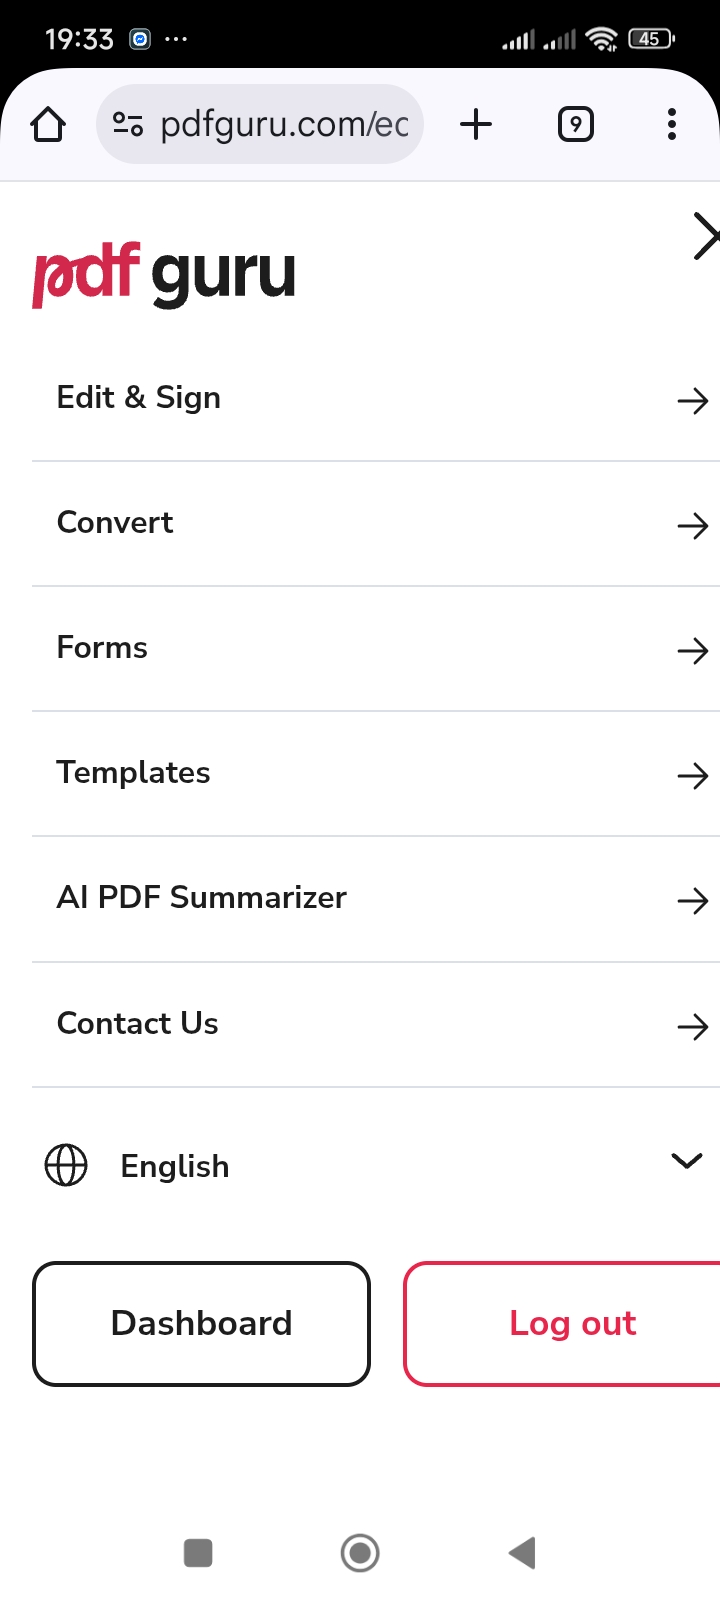Viewport: 720px width, 1600px height.
Task: Tap the globe language icon
Action: pyautogui.click(x=66, y=1165)
